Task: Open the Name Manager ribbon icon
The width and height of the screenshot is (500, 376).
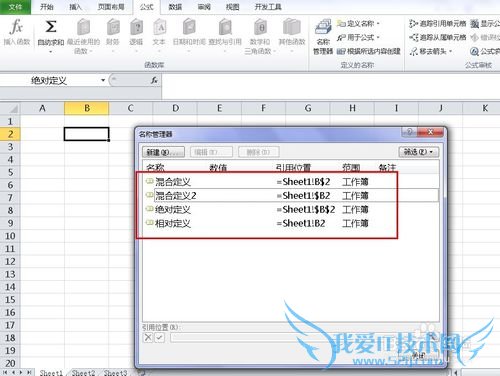Action: (323, 27)
